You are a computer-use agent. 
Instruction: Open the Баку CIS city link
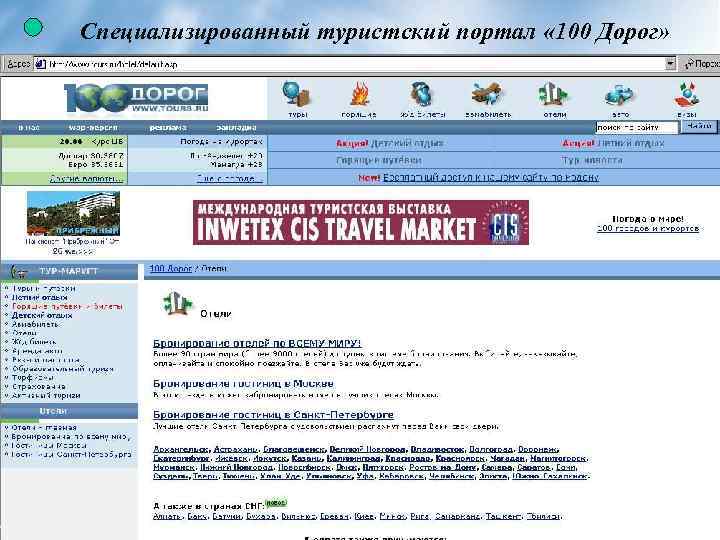pos(197,516)
